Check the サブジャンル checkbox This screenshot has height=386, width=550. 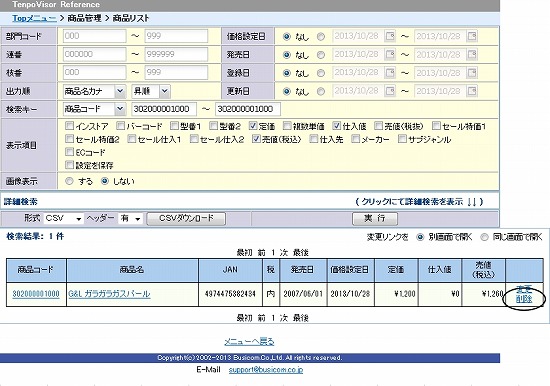click(x=402, y=139)
